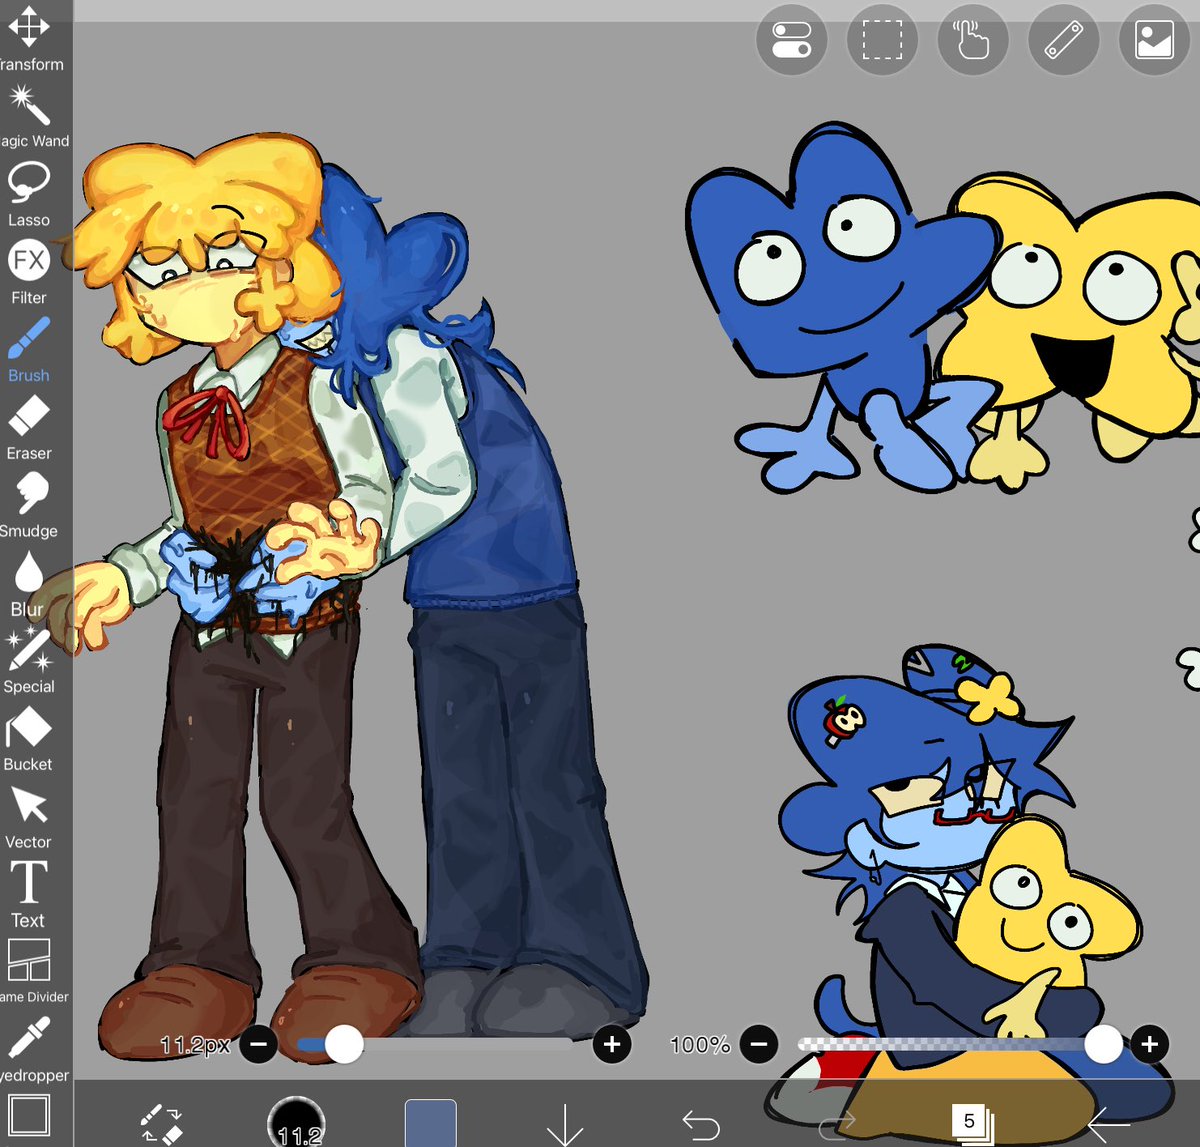1200x1147 pixels.
Task: Select the Bucket fill tool
Action: (x=28, y=739)
